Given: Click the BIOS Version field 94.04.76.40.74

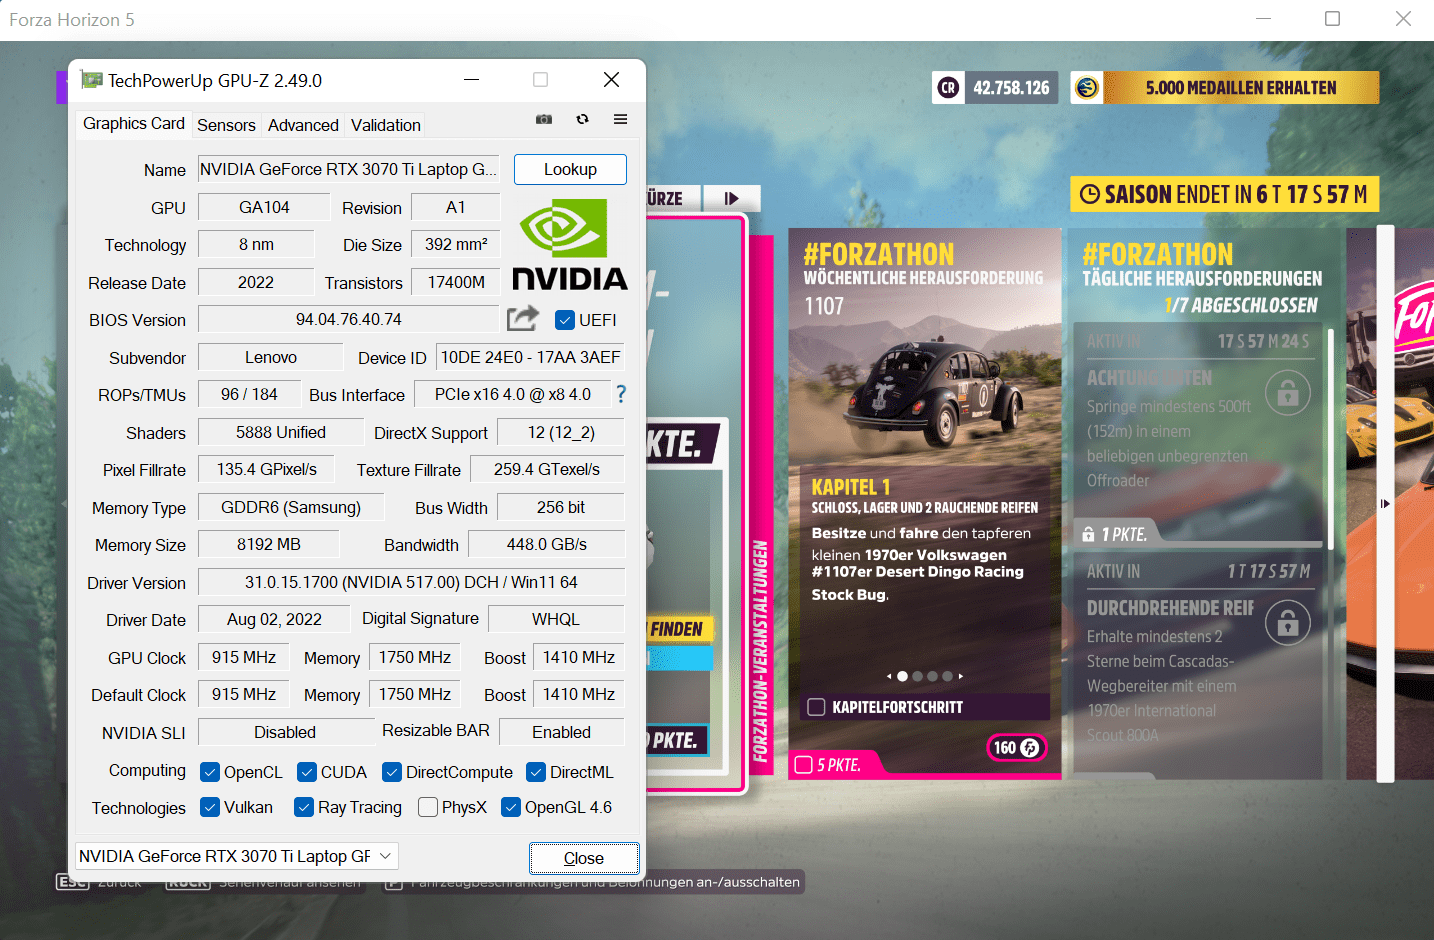Looking at the screenshot, I should point(348,319).
